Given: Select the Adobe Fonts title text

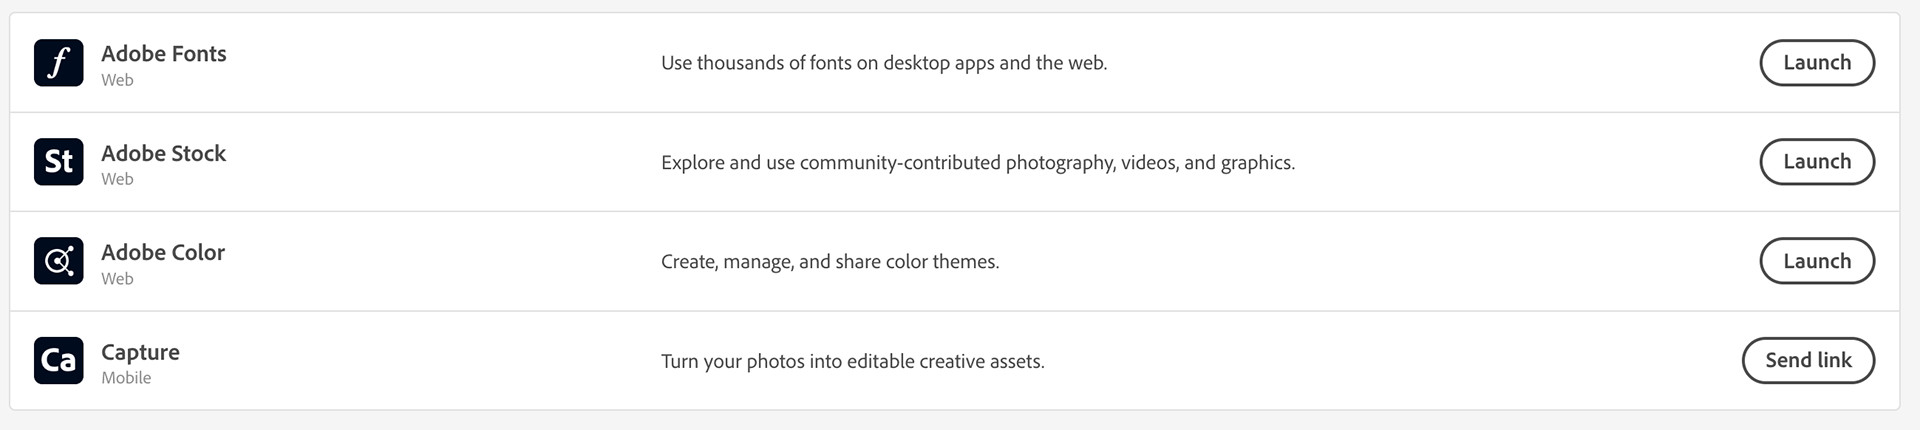Looking at the screenshot, I should [164, 53].
